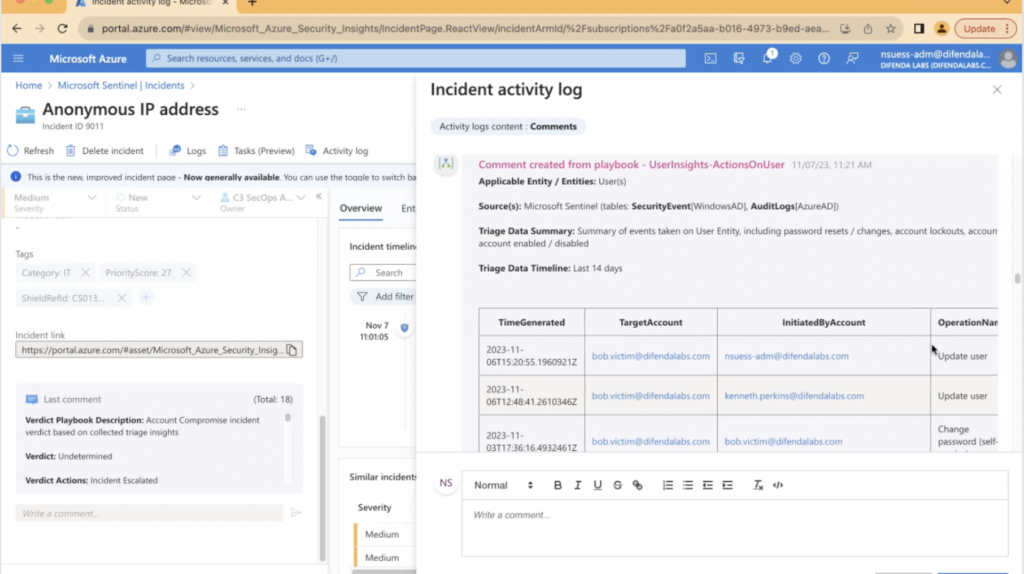Add a new tag with plus icon
Screen dimensions: 1024x574
tap(146, 298)
